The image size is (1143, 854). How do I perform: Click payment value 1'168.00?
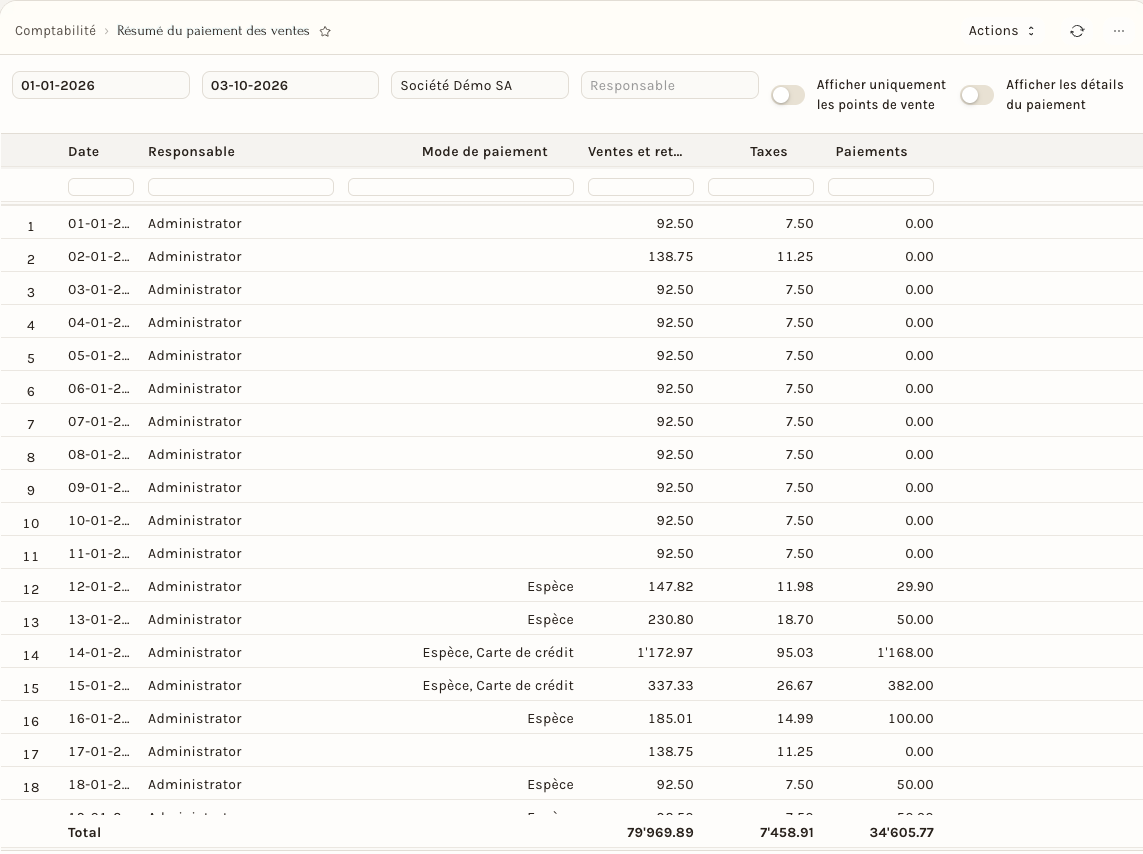tap(905, 652)
